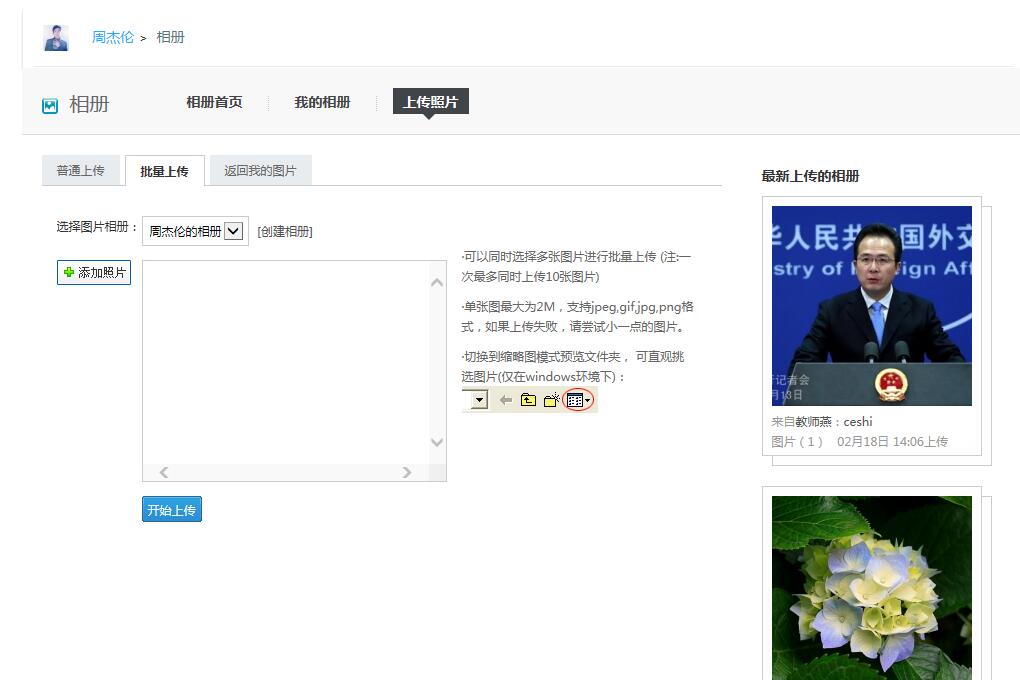Click the 相册 section title beside the logo
This screenshot has width=1020, height=680.
pyautogui.click(x=89, y=104)
